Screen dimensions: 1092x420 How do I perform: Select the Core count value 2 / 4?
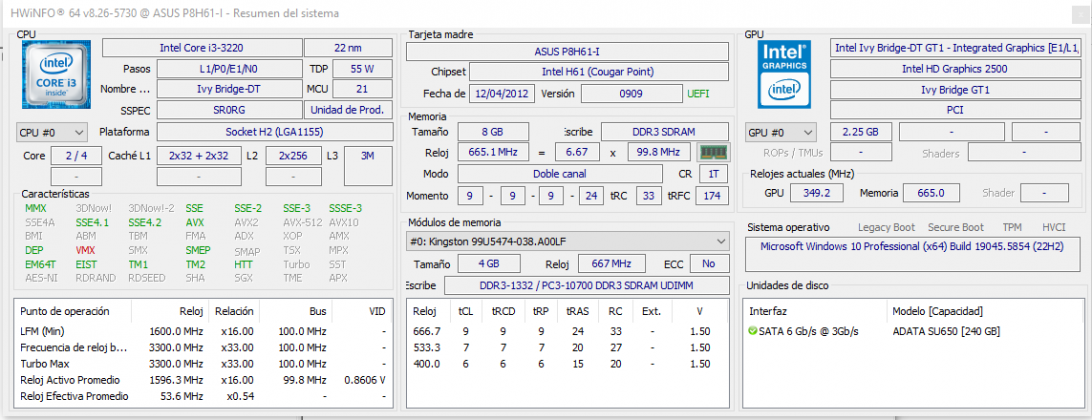(x=76, y=156)
